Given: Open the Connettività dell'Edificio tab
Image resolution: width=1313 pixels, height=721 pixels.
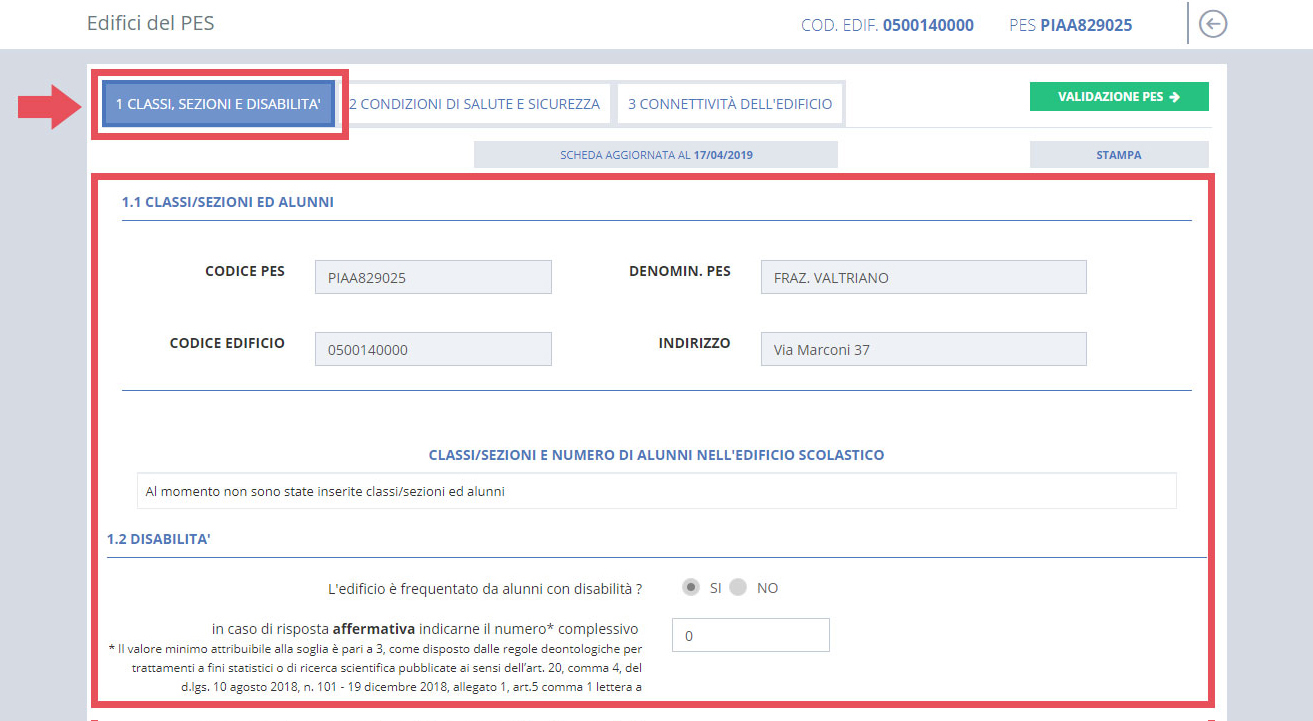Looking at the screenshot, I should tap(730, 104).
